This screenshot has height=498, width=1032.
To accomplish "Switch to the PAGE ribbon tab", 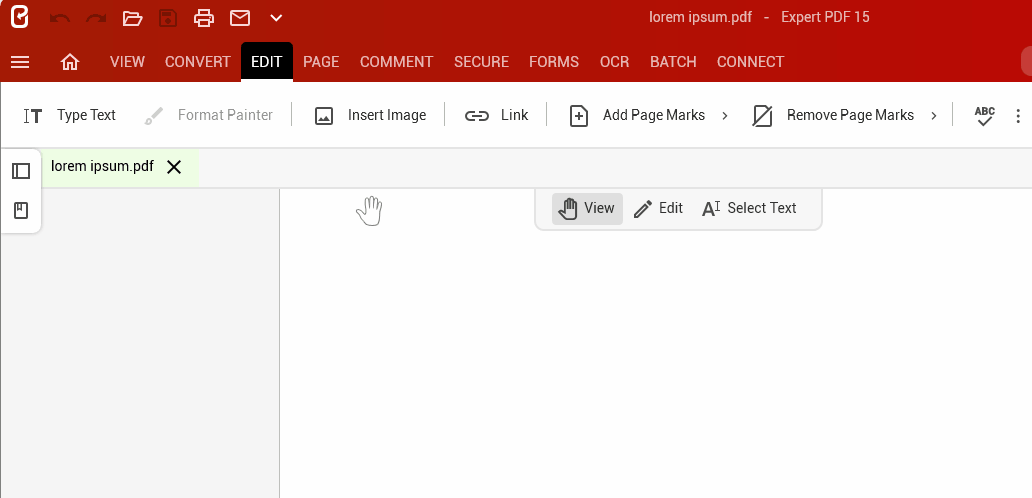I will point(321,62).
